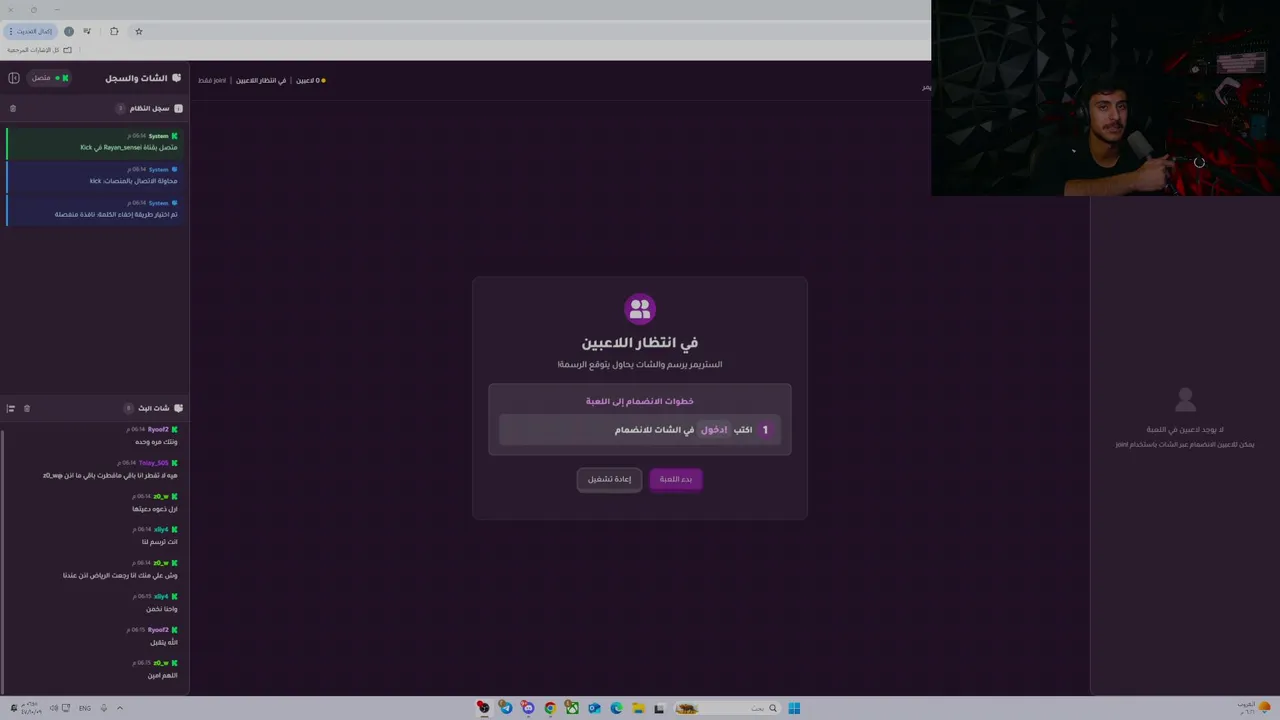The image size is (1280, 720).
Task: Select the kick platforms connection attempt log
Action: [x=96, y=176]
